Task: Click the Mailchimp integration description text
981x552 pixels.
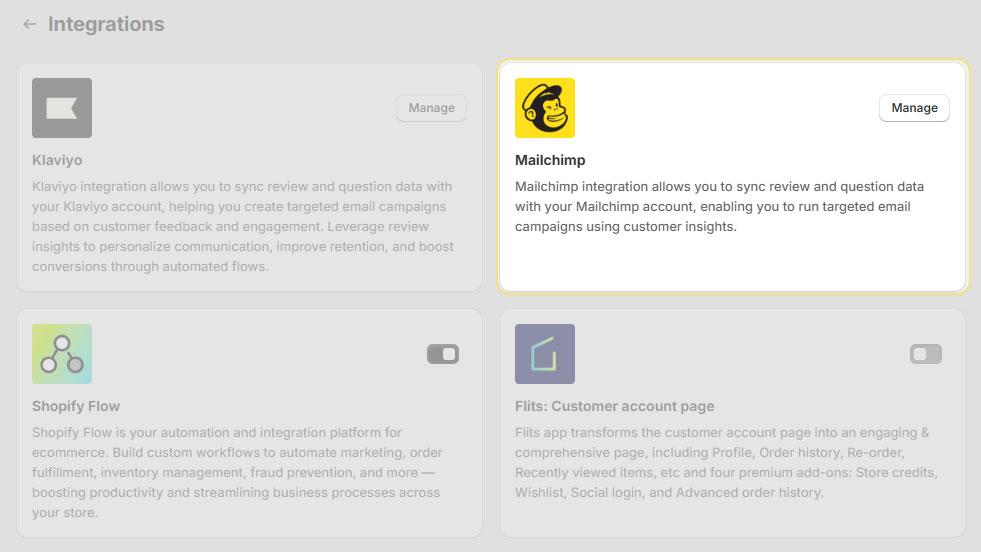Action: 719,207
